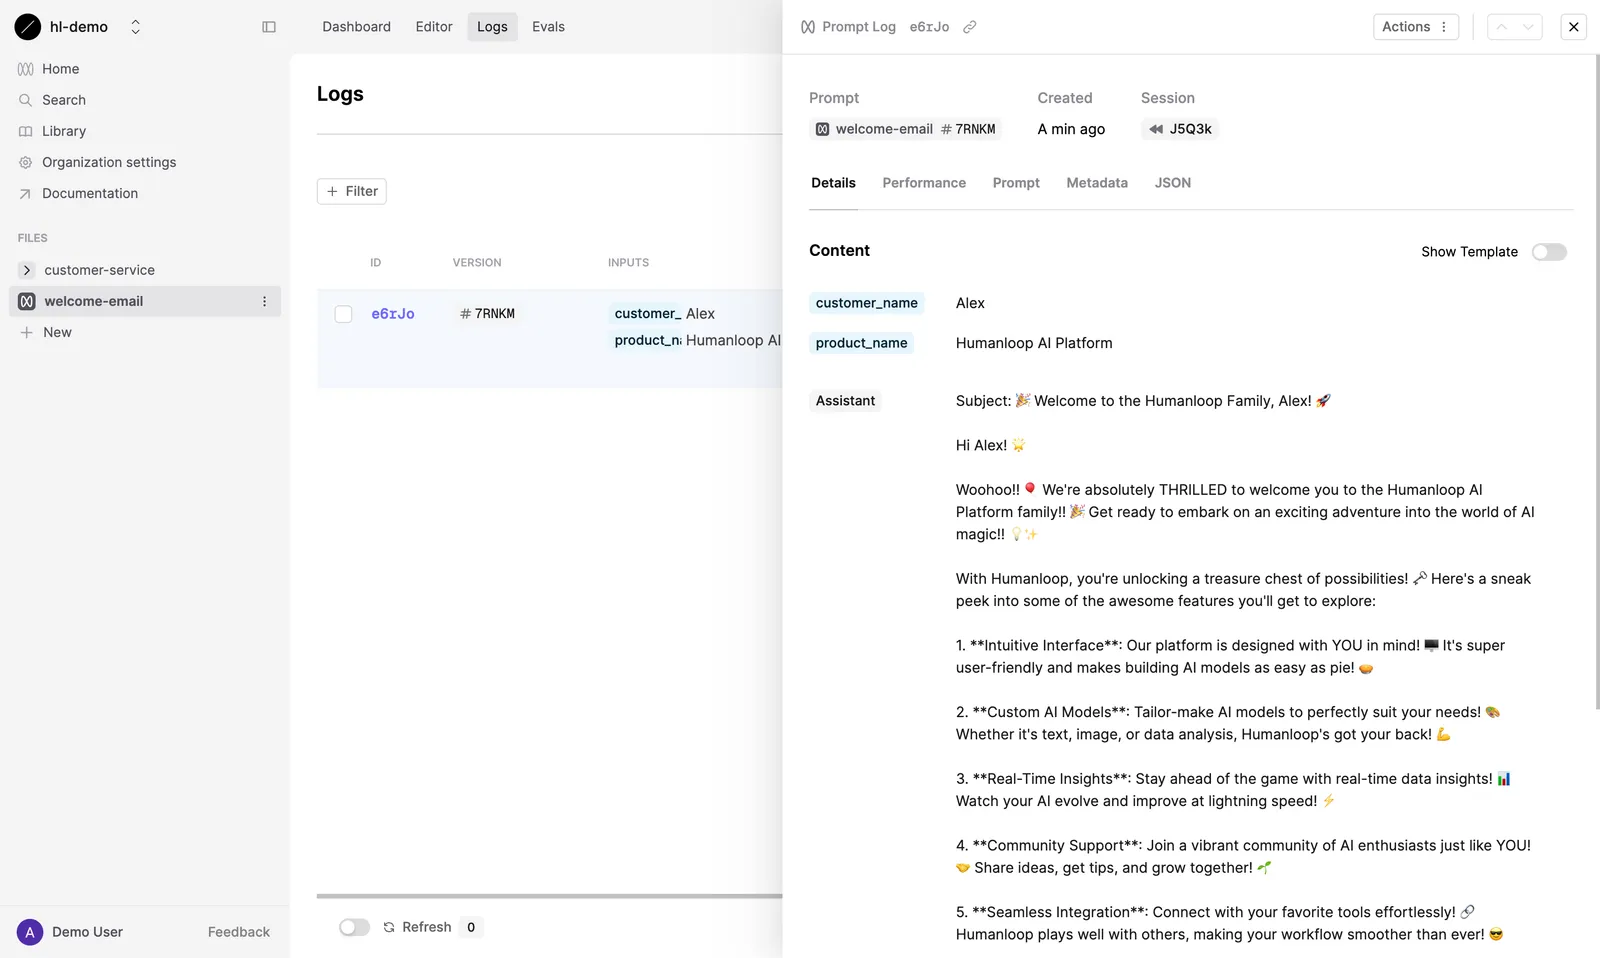Open the Demo User account menu
The image size is (1600, 958).
coord(70,932)
